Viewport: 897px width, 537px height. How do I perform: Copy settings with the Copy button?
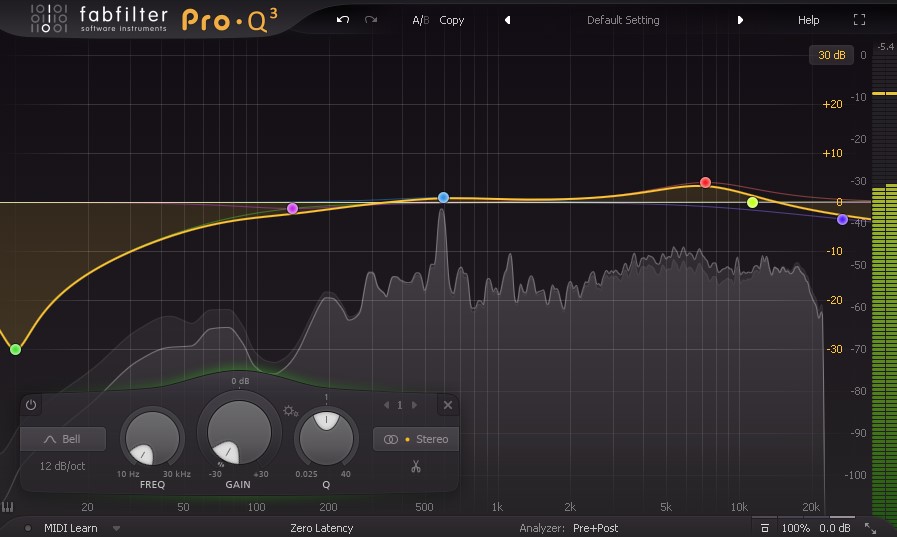tap(451, 20)
